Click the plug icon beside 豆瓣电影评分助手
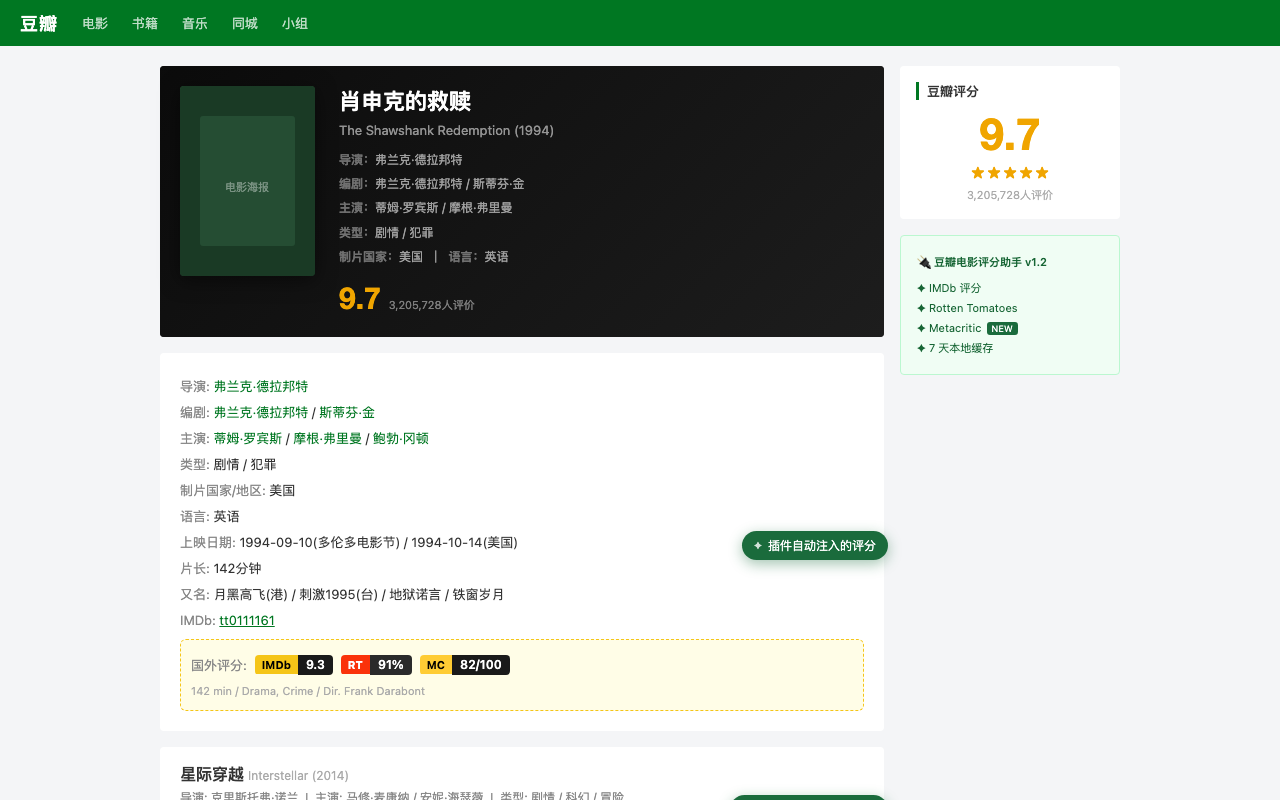This screenshot has width=1280, height=800. [x=924, y=262]
